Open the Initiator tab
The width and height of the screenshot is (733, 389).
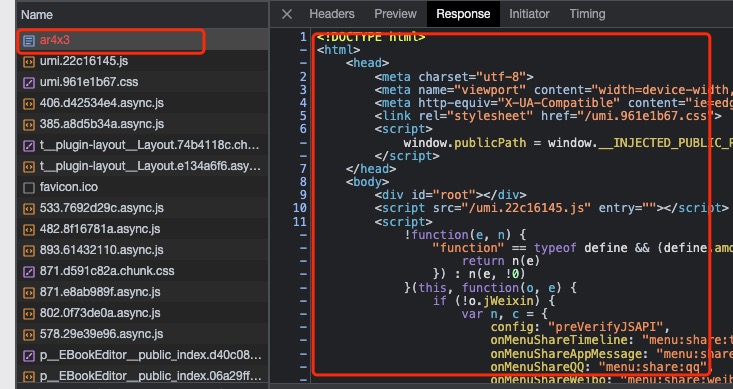pos(529,14)
